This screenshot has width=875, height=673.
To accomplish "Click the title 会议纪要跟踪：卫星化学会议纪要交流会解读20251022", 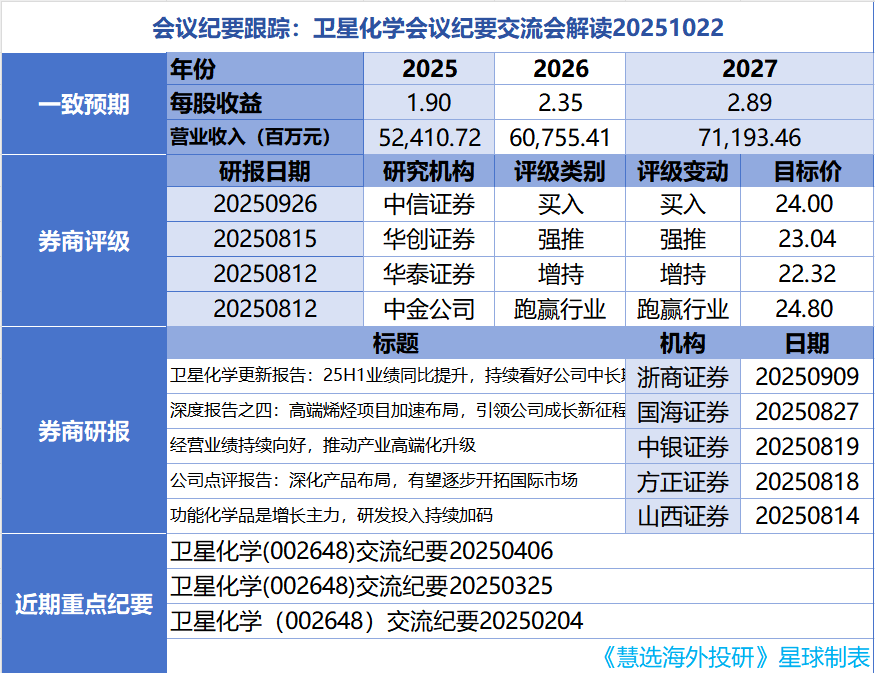I will (x=438, y=28).
